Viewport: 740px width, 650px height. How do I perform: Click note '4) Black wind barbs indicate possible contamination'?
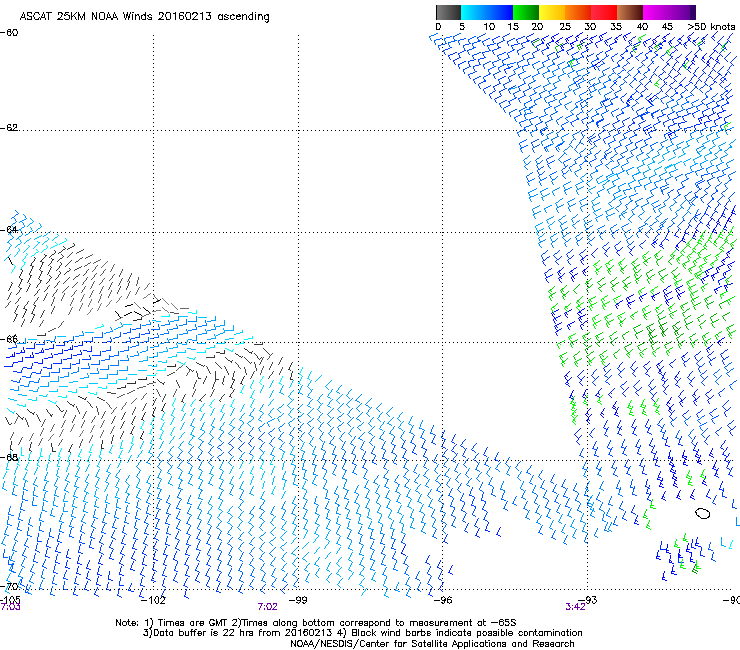click(x=461, y=633)
